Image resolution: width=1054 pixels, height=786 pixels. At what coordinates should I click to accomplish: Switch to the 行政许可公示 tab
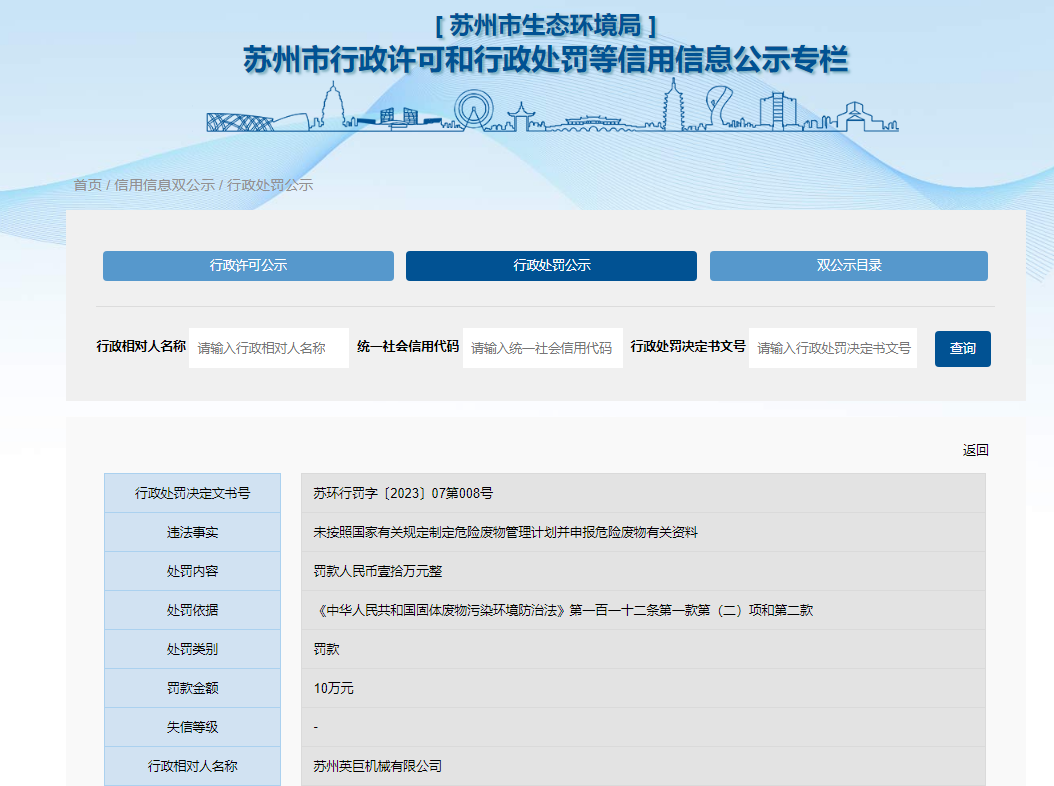(x=248, y=266)
